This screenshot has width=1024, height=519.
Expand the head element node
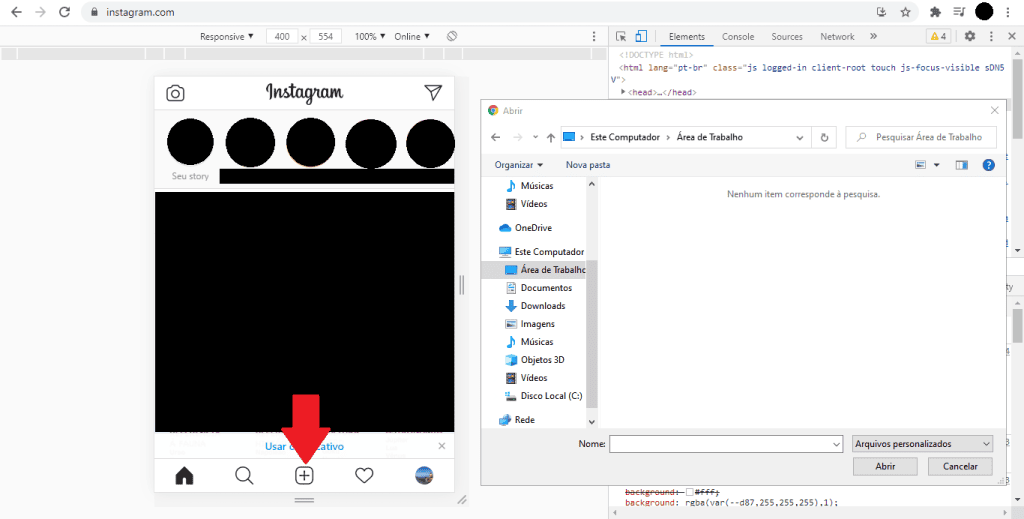point(624,92)
